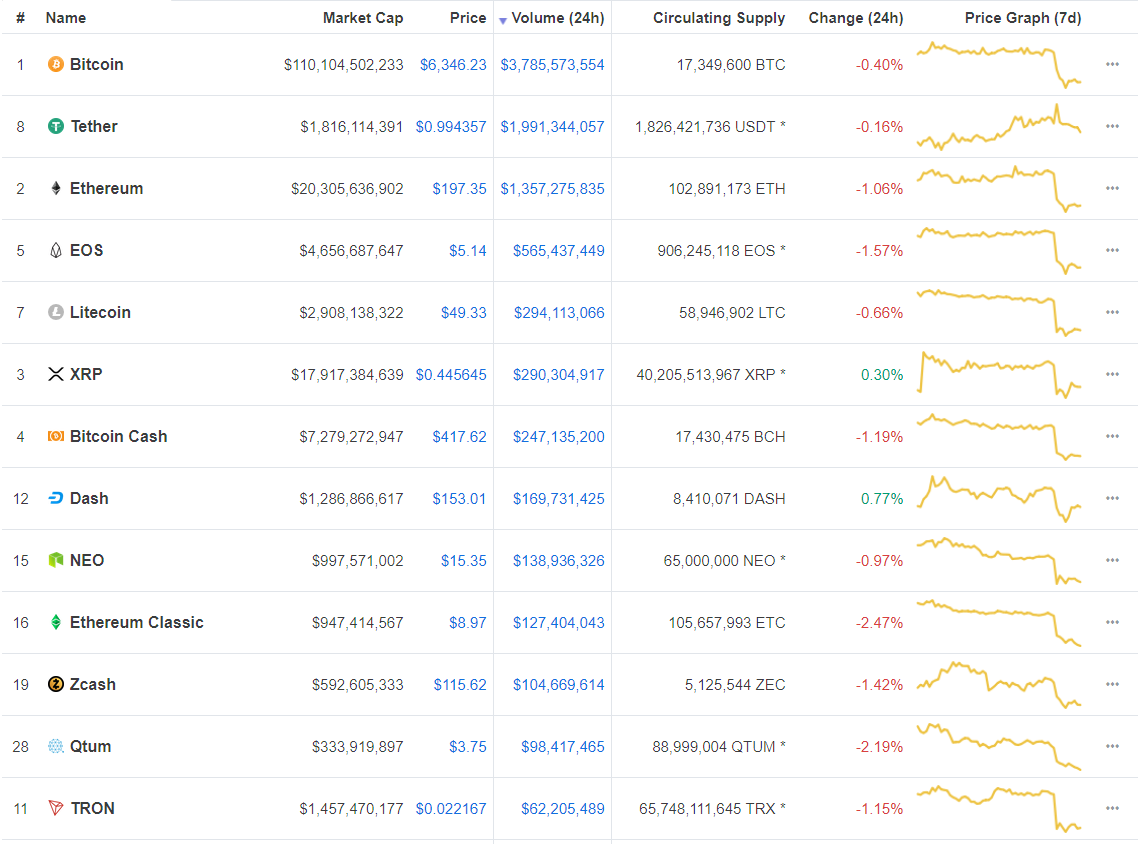Click Zcash supply 5,125,544 ZEC
The height and width of the screenshot is (844, 1148).
pos(735,684)
